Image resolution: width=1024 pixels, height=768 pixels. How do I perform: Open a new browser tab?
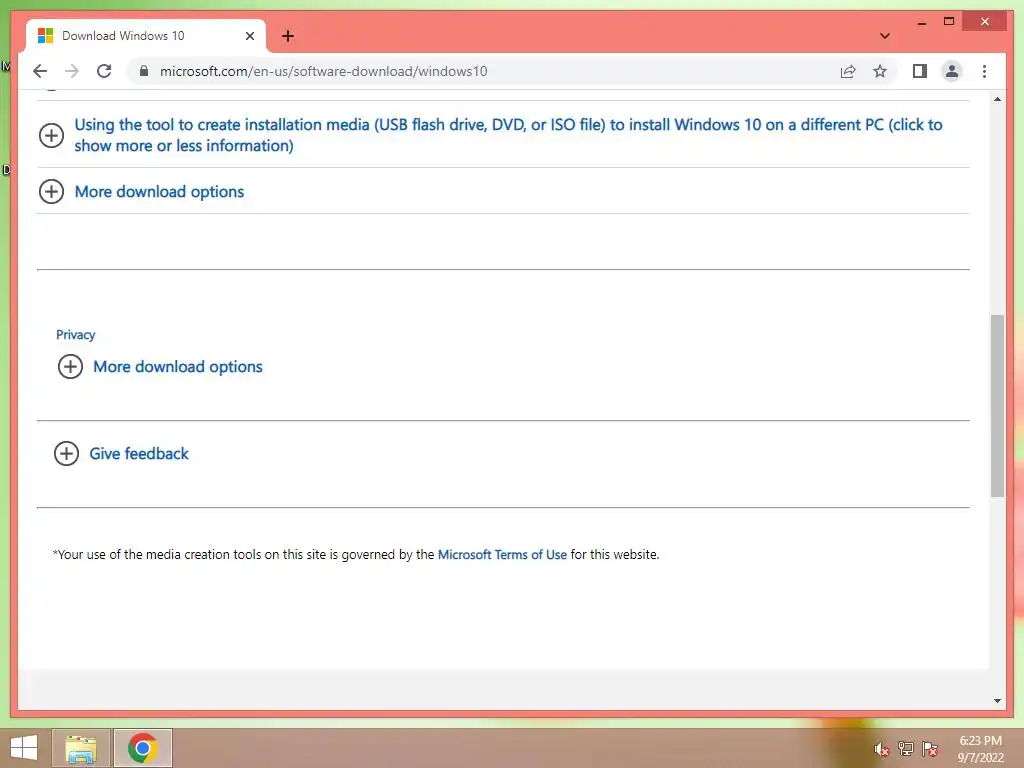tap(287, 36)
